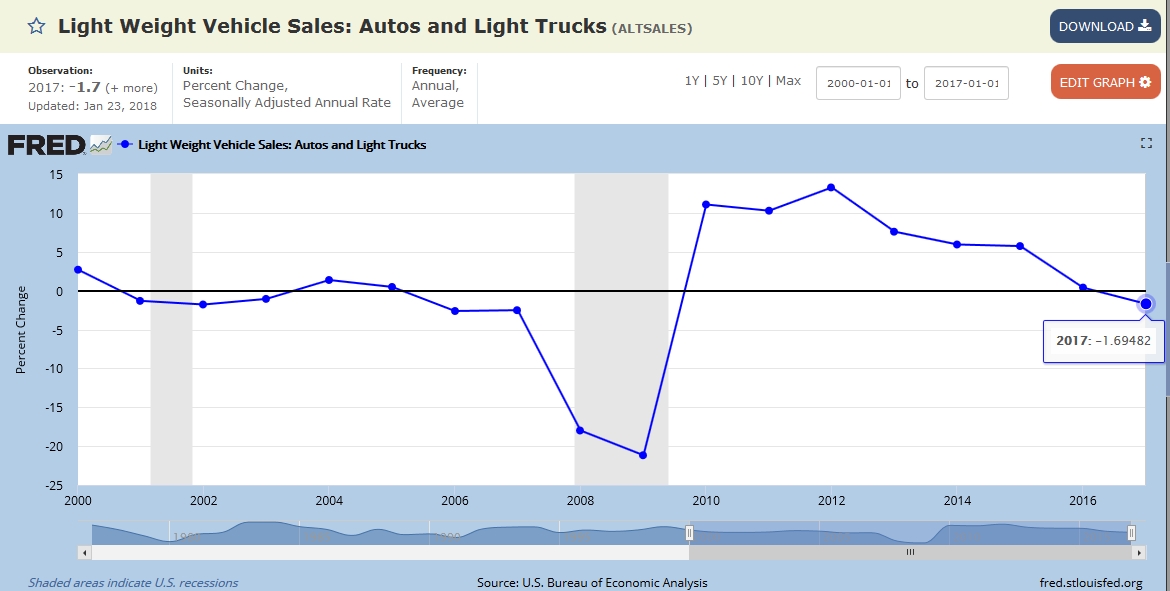
Task: Open the DOWNLOAD menu
Action: tap(1104, 26)
